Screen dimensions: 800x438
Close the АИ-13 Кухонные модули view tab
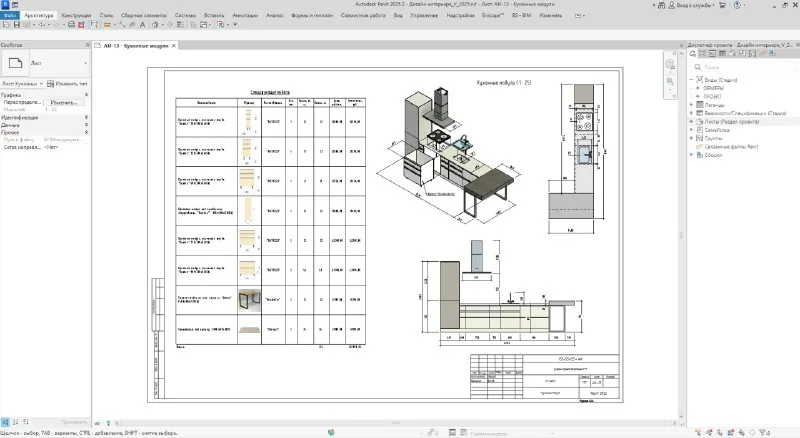pos(174,45)
